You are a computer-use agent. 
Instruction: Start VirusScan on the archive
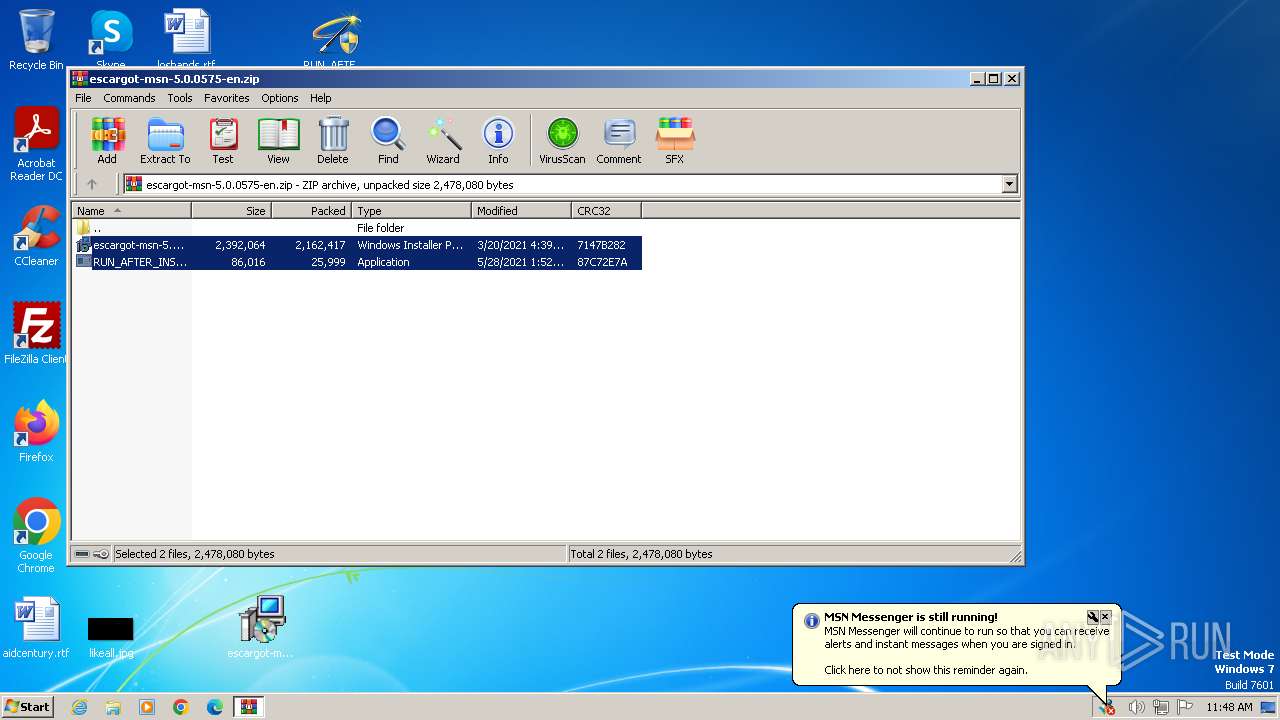click(x=562, y=140)
